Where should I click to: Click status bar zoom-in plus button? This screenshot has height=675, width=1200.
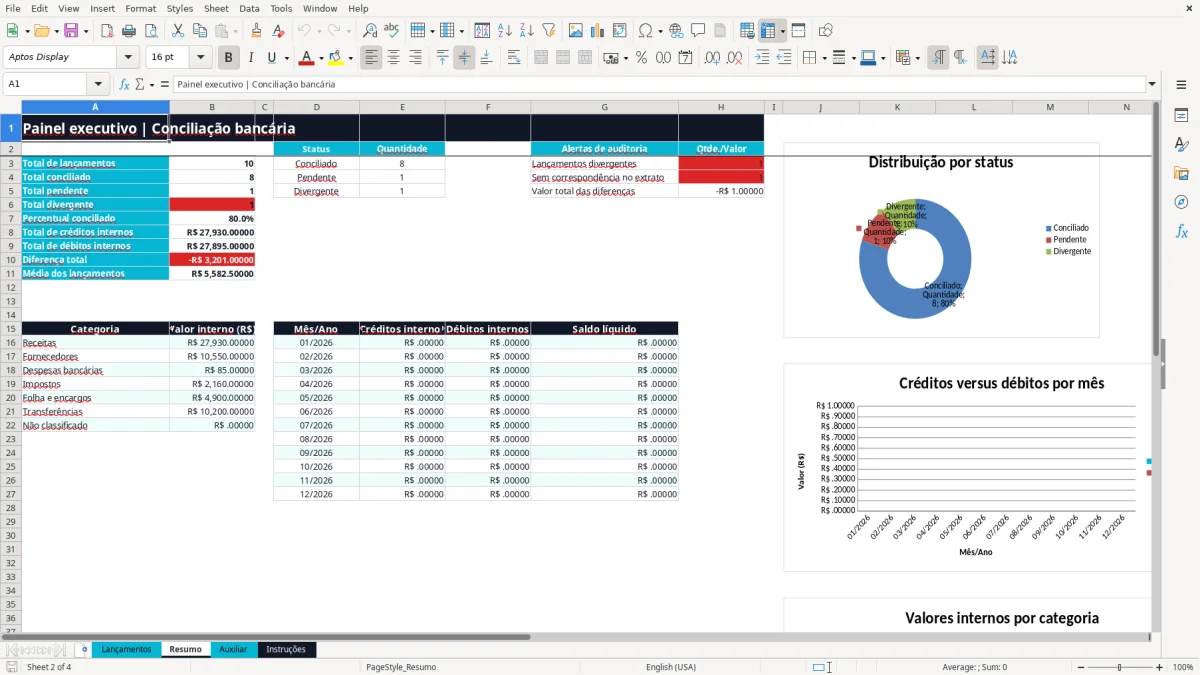coord(1159,667)
